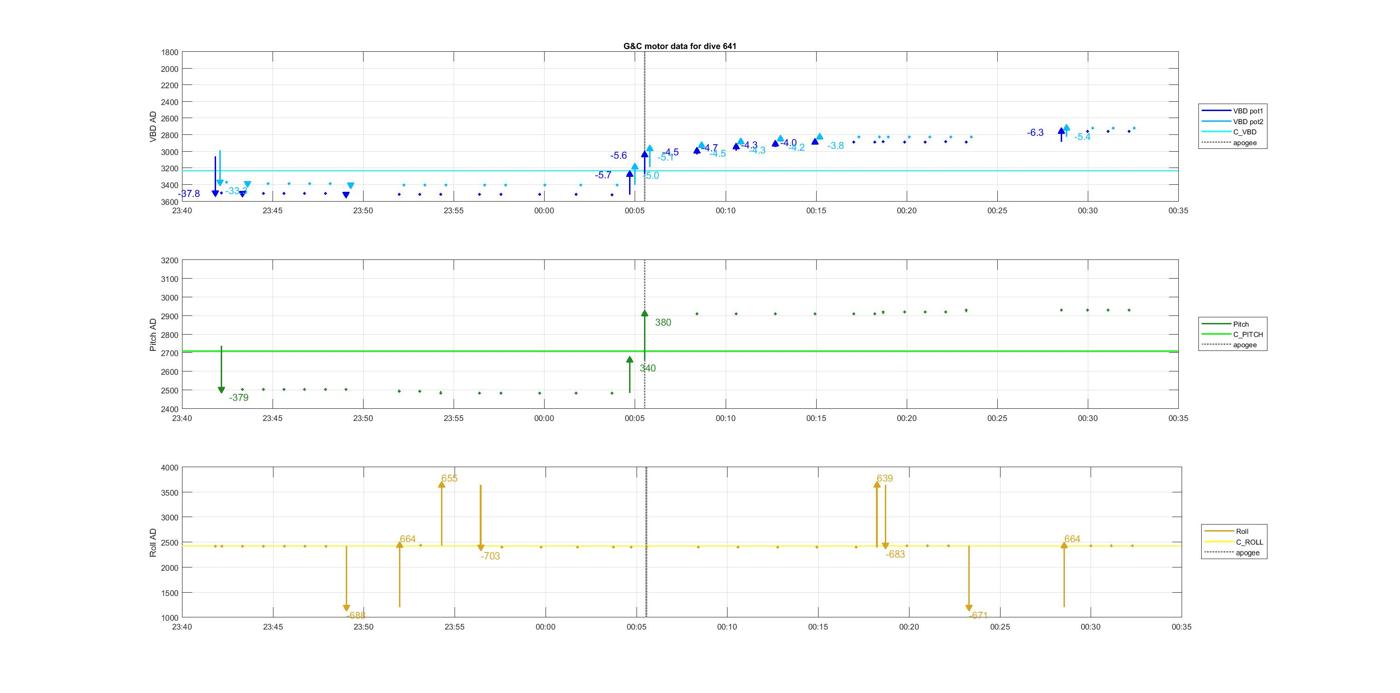Click the '4000' roll y-axis tick label
This screenshot has width=1400, height=693.
(170, 468)
